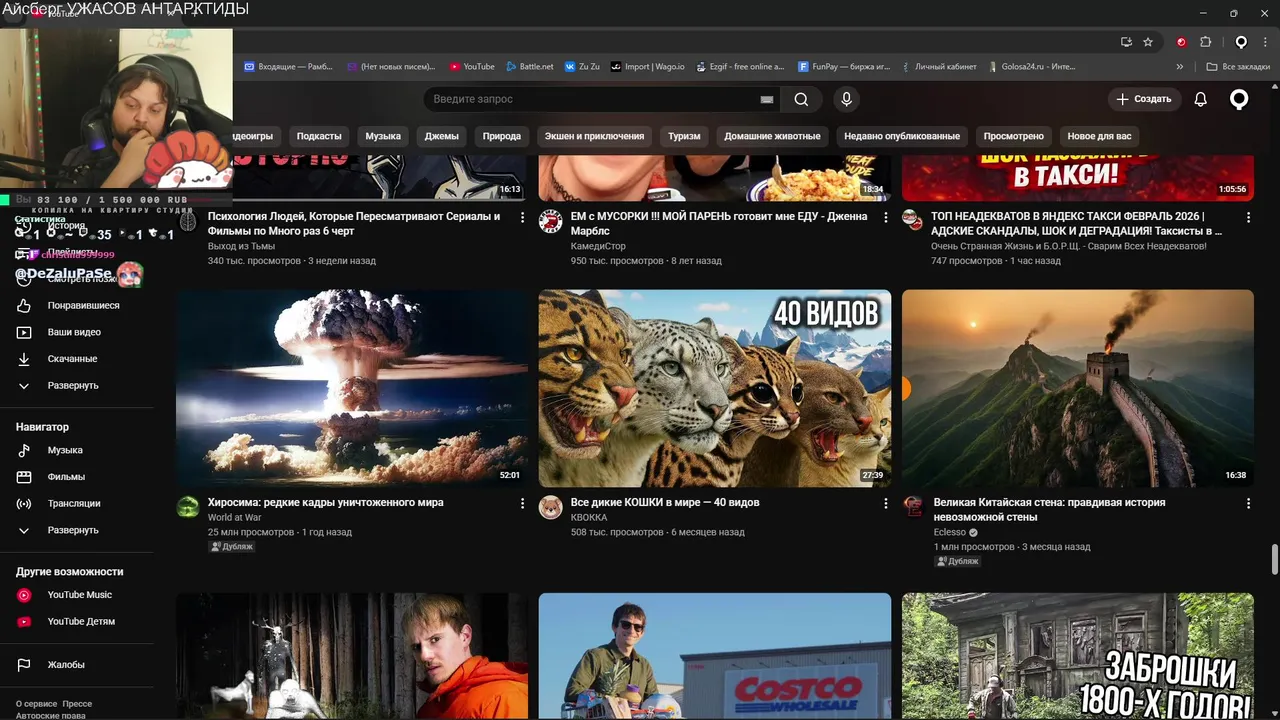Viewport: 1280px width, 720px height.
Task: Click the install app icon in the address bar
Action: click(x=1126, y=42)
